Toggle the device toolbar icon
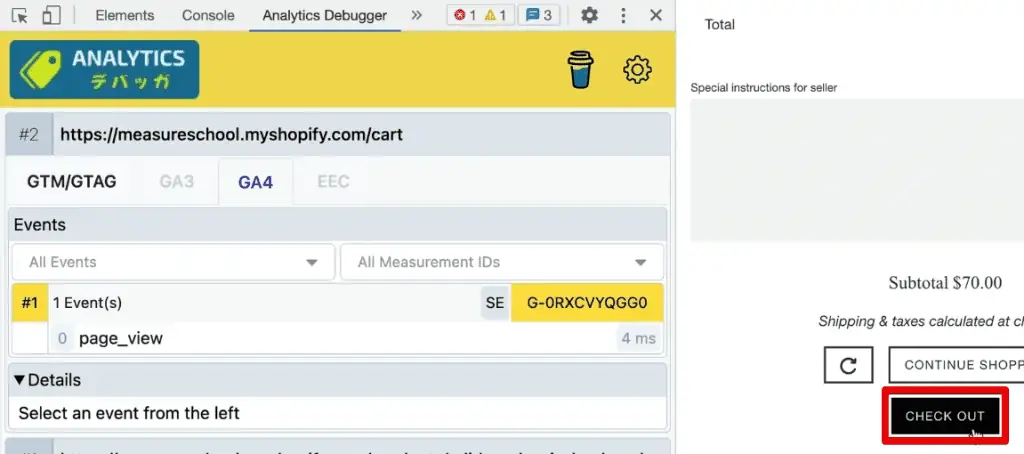1024x454 pixels. 52,15
